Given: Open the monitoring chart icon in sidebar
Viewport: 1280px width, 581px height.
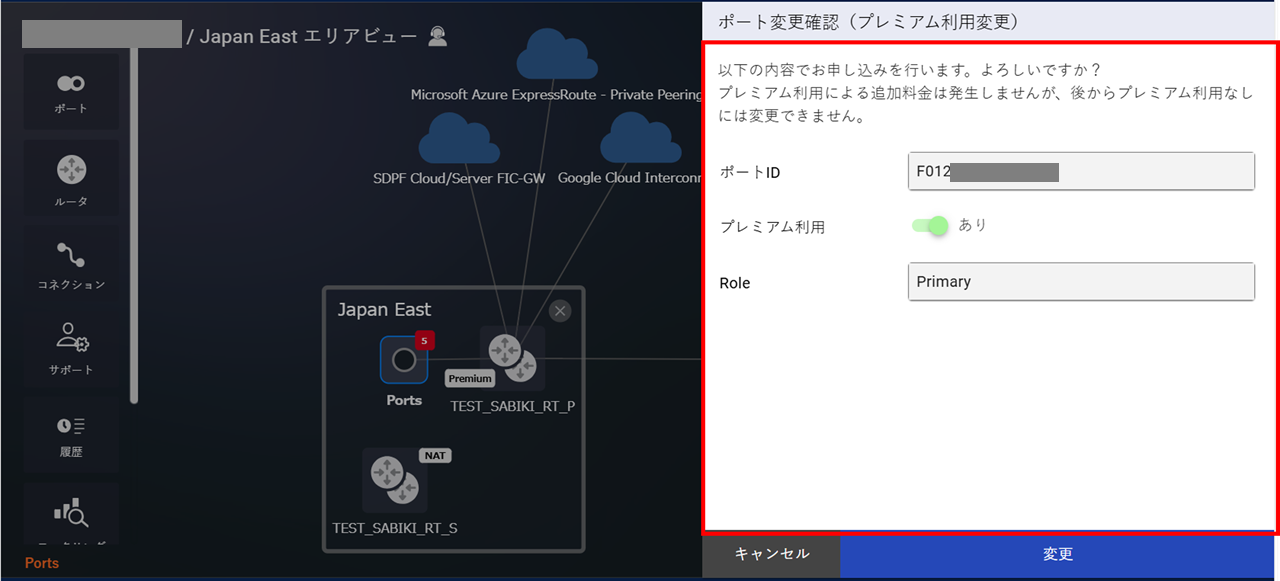Looking at the screenshot, I should (70, 515).
